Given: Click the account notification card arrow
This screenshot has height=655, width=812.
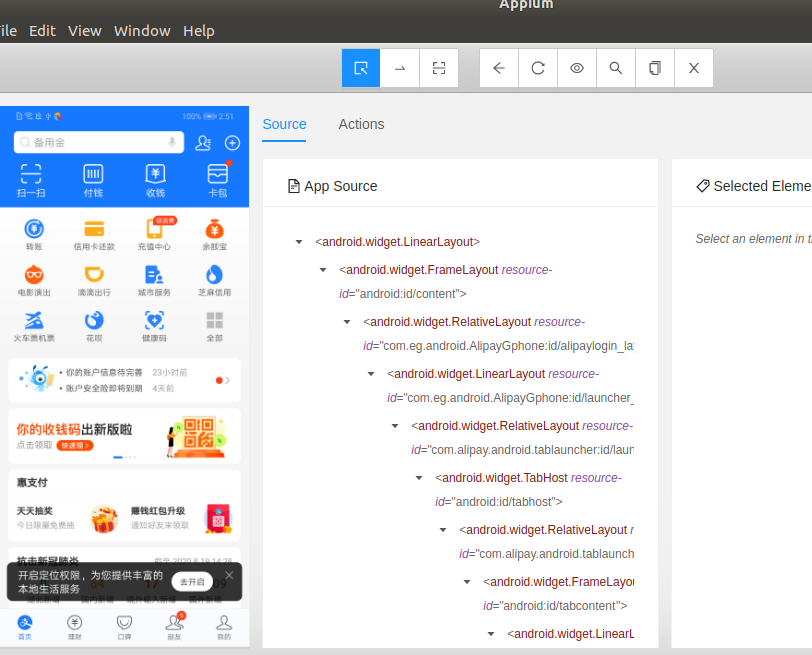Looking at the screenshot, I should (227, 381).
